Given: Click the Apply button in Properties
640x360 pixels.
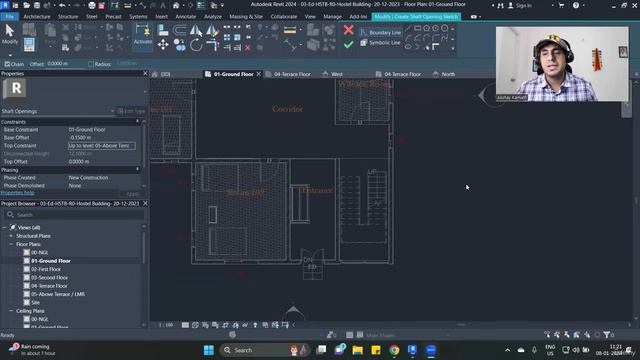Looking at the screenshot, I should pyautogui.click(x=133, y=194).
